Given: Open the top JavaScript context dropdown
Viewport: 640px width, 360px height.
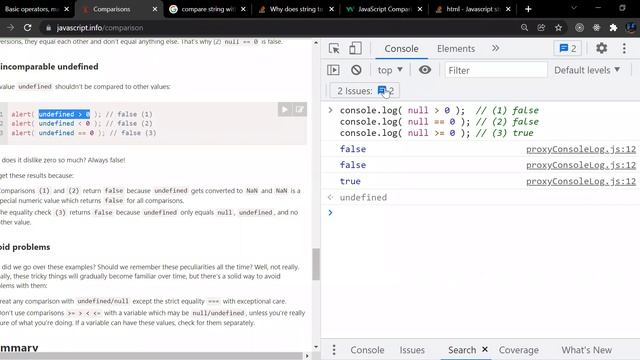Looking at the screenshot, I should click(x=390, y=70).
